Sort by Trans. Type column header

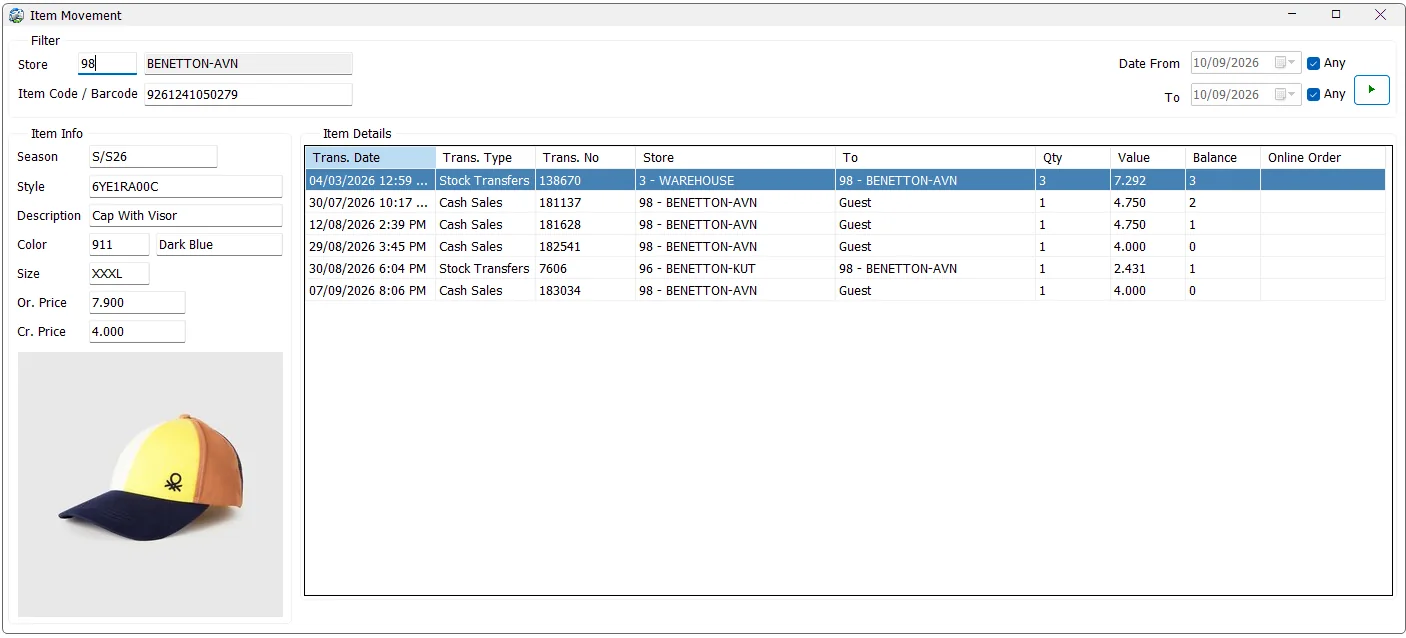[x=485, y=158]
